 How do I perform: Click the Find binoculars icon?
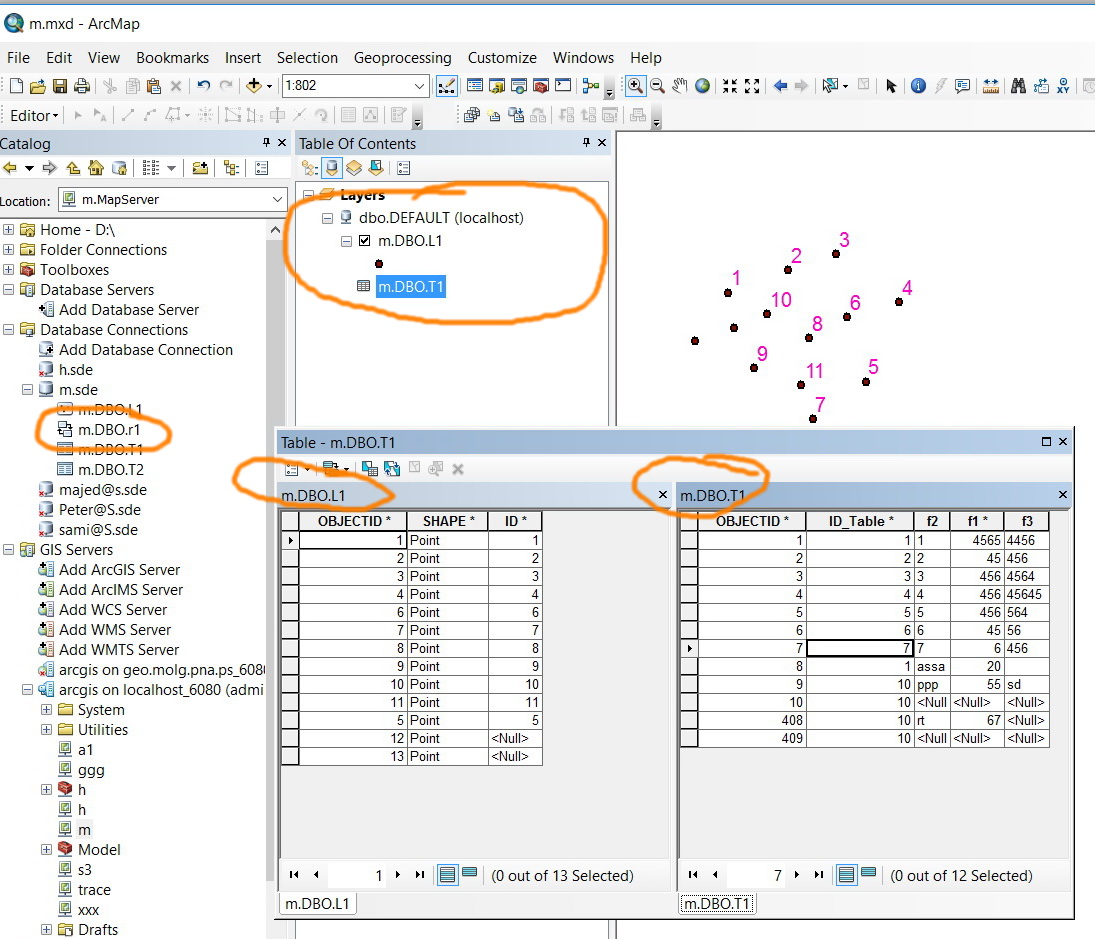pos(1018,86)
